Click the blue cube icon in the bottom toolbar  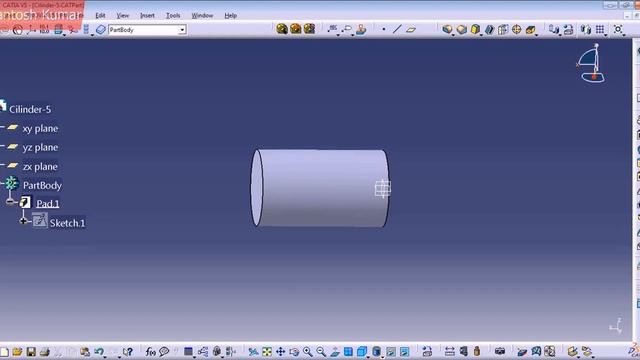click(362, 351)
